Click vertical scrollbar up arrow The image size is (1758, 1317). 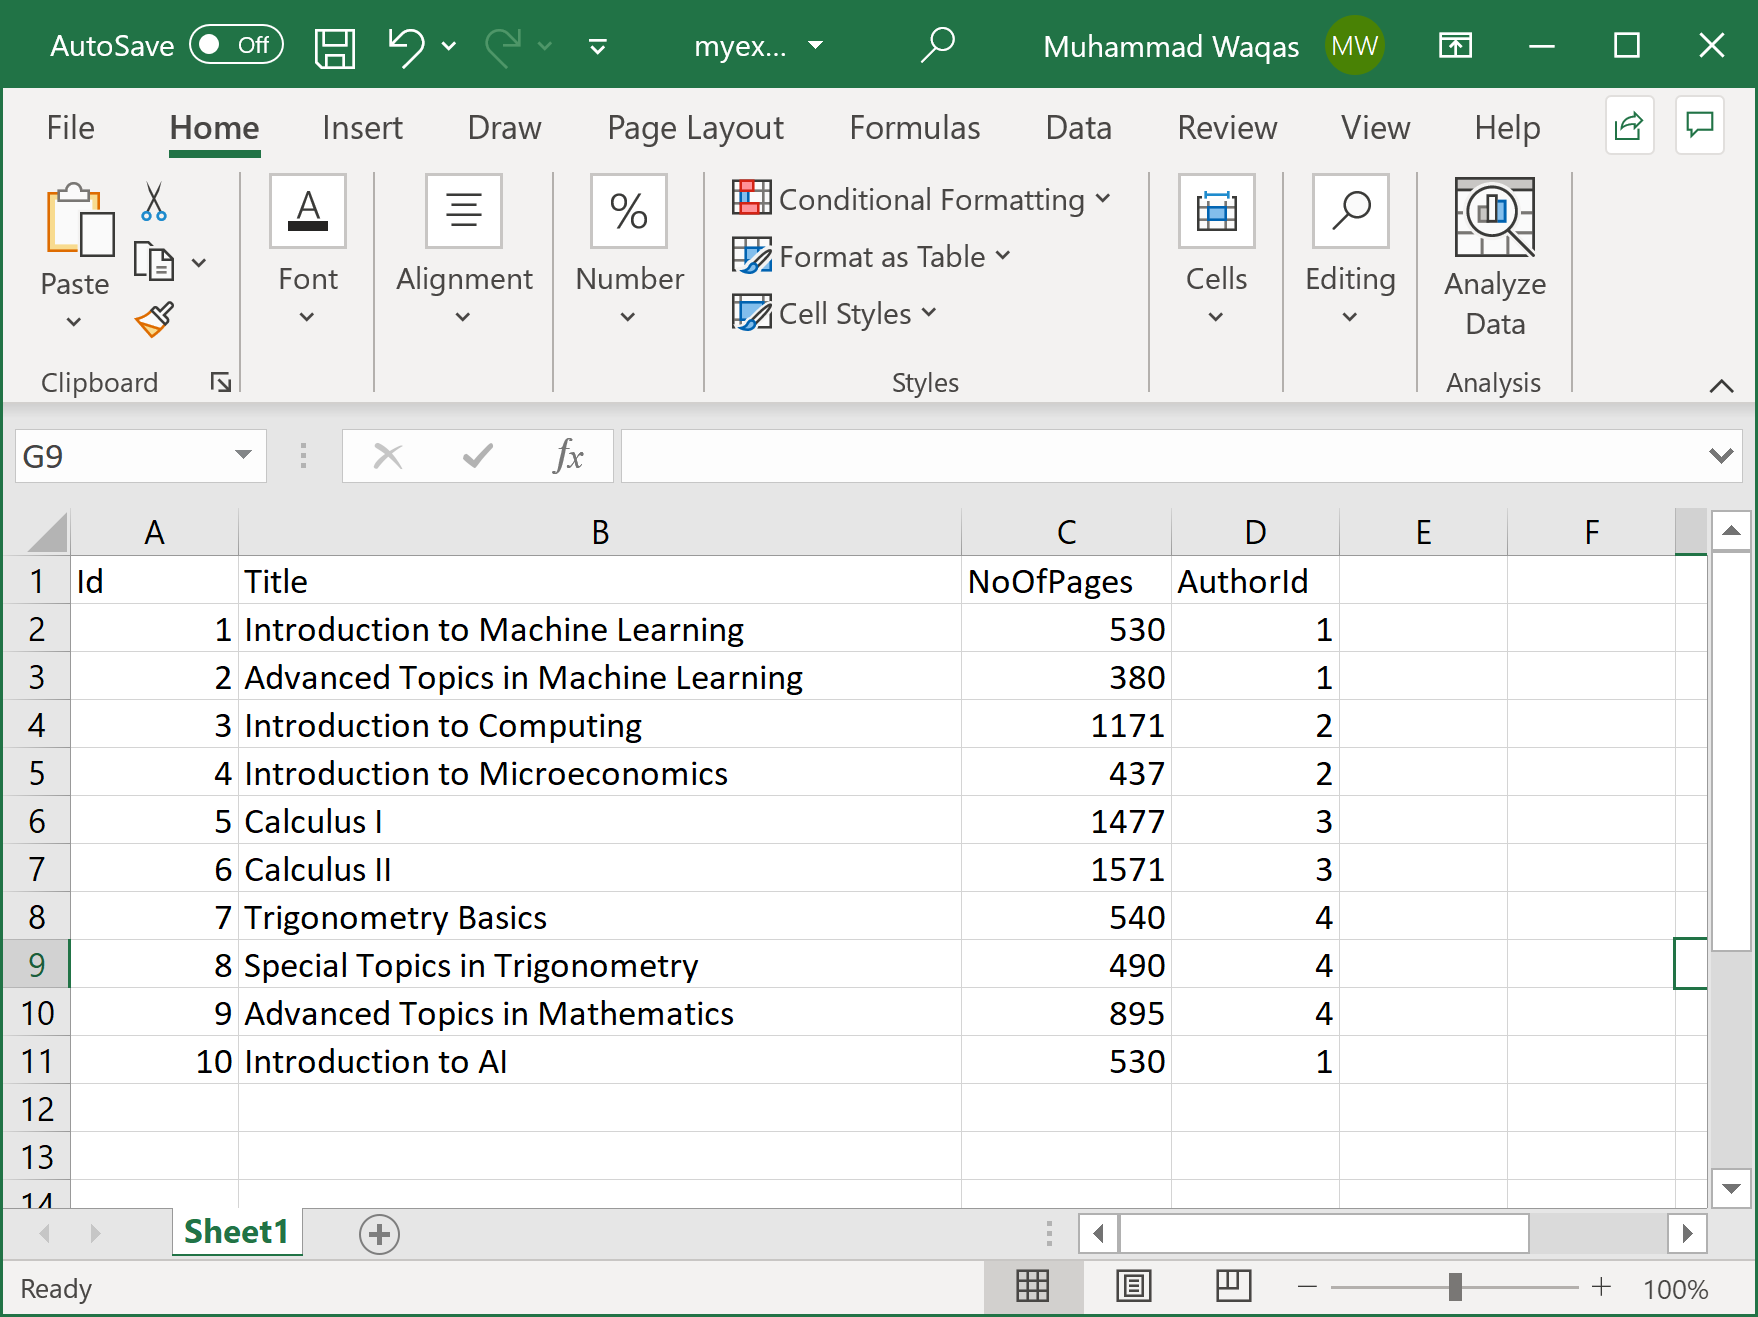pyautogui.click(x=1731, y=530)
